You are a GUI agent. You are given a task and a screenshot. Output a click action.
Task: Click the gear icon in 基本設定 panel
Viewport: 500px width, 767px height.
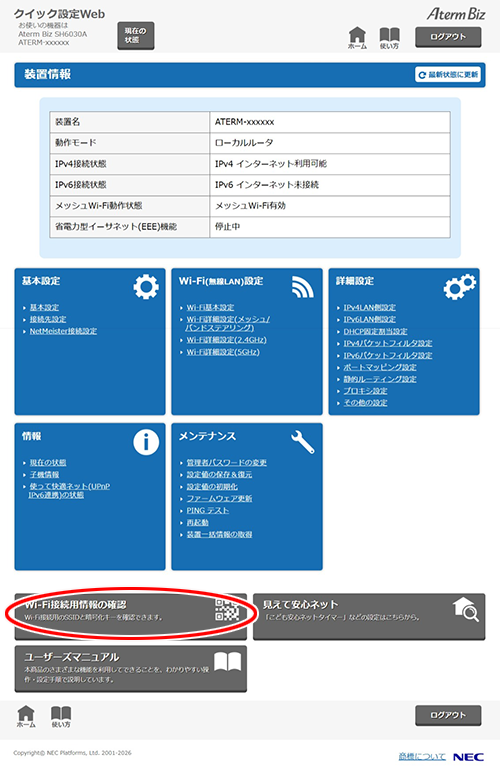click(x=146, y=287)
